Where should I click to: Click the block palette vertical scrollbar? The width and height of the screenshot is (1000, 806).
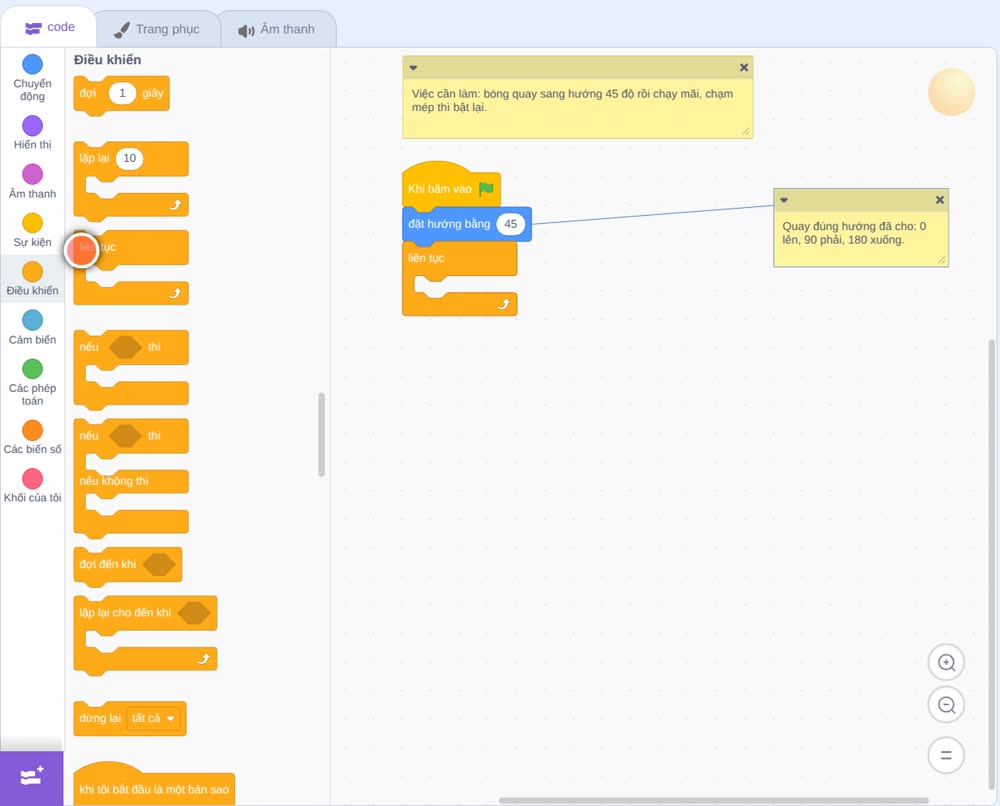[321, 435]
